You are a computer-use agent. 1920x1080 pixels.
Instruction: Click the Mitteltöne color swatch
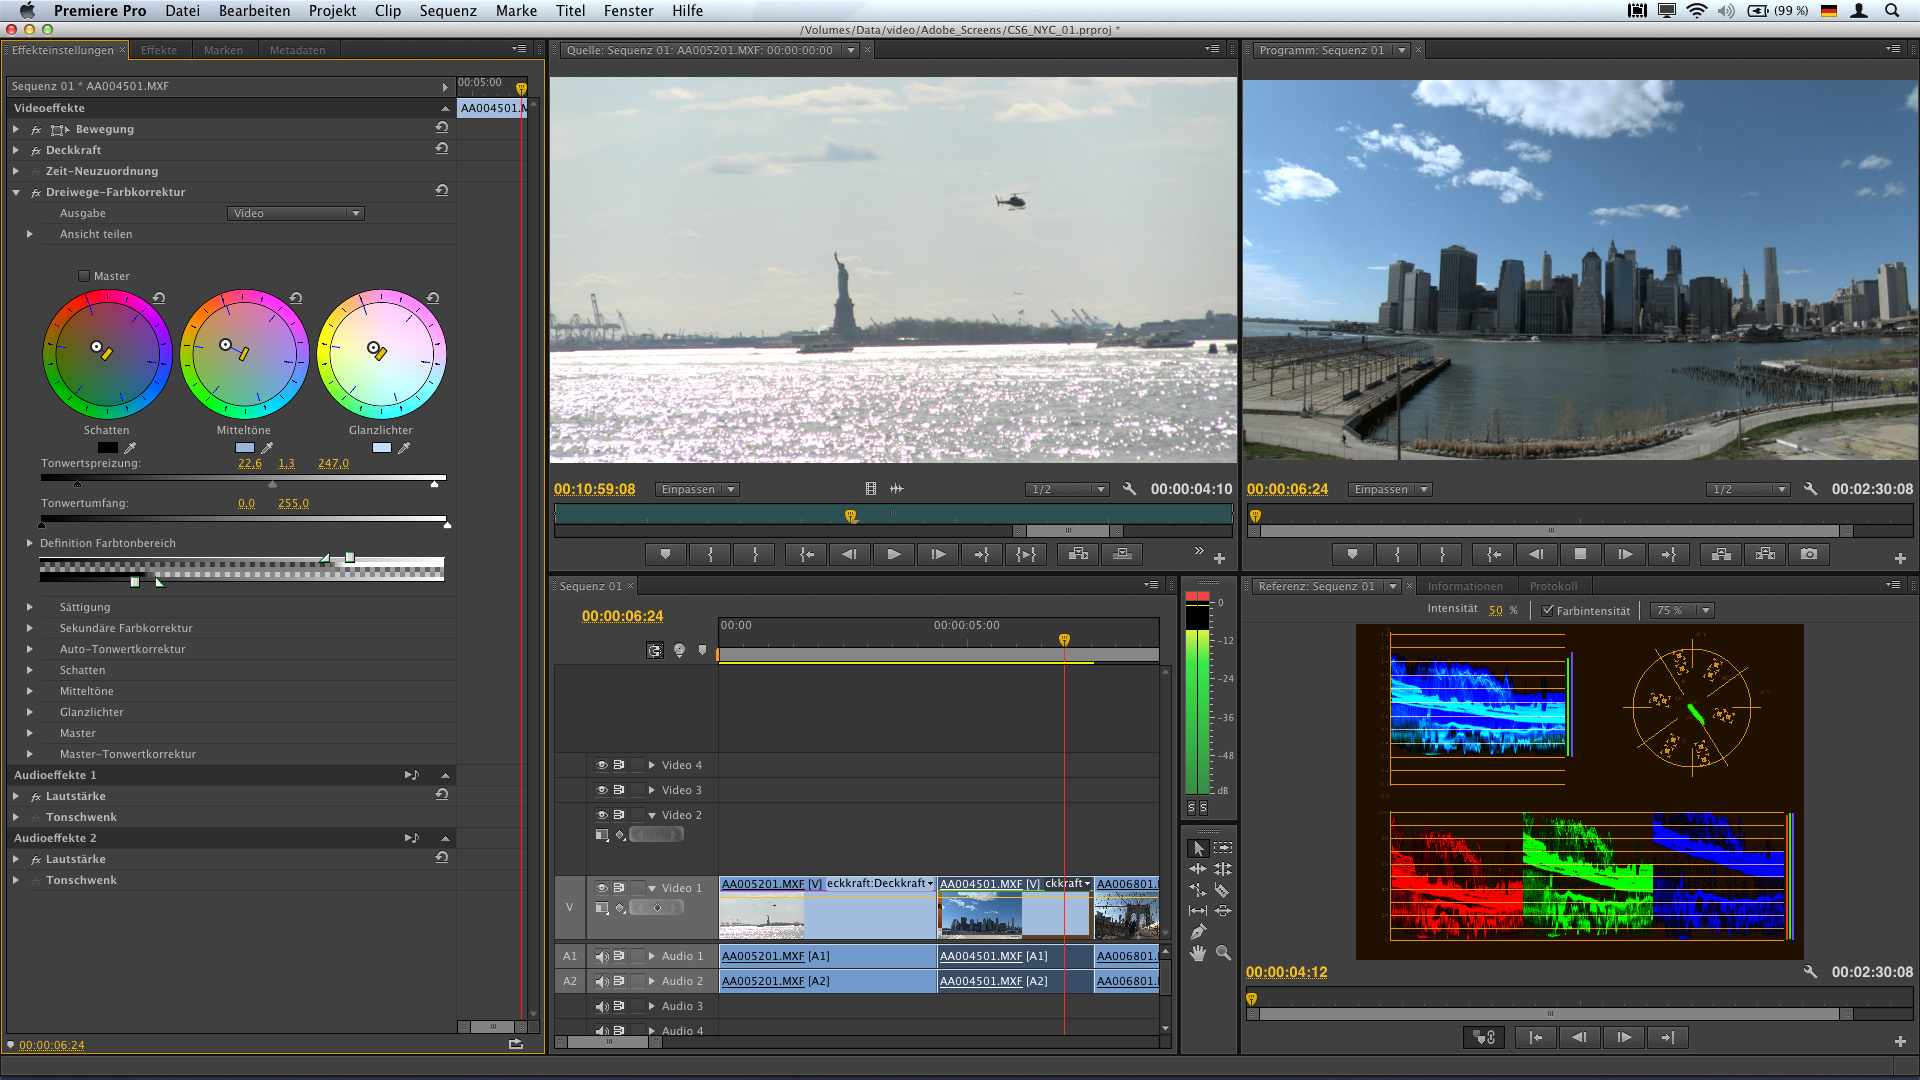(x=245, y=448)
